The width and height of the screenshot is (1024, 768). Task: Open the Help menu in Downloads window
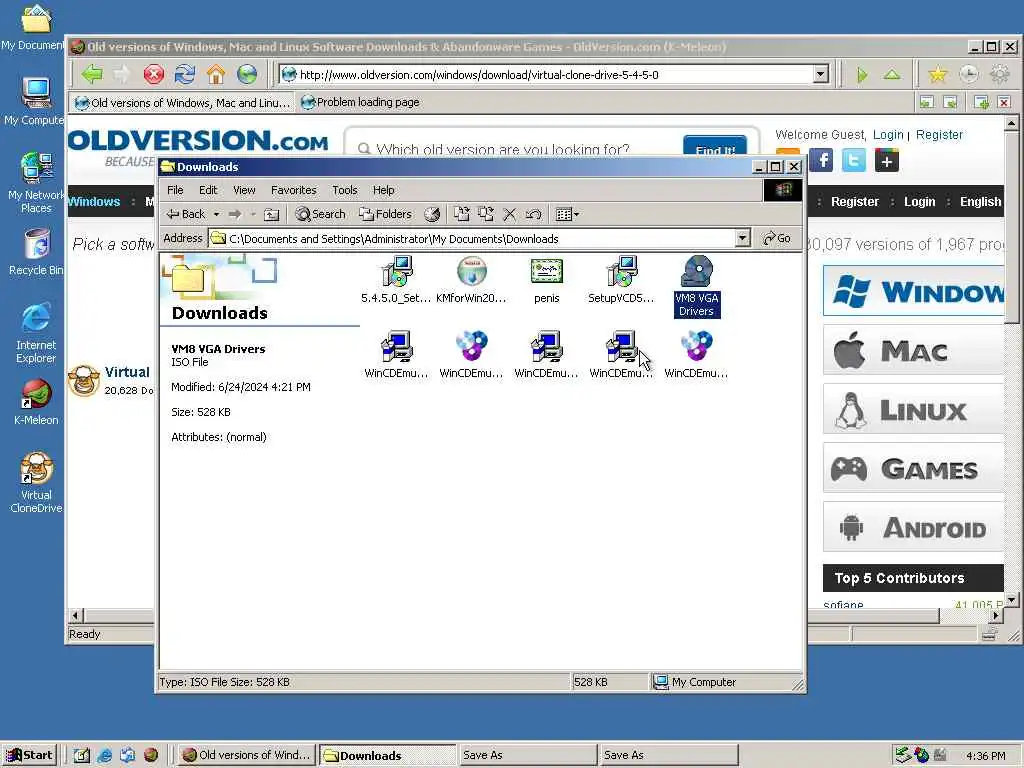click(x=383, y=190)
